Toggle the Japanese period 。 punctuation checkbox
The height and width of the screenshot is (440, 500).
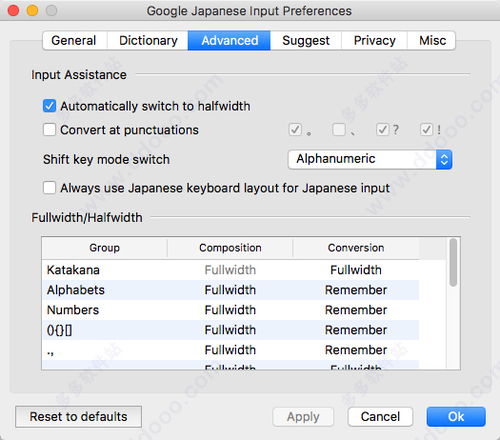click(295, 129)
